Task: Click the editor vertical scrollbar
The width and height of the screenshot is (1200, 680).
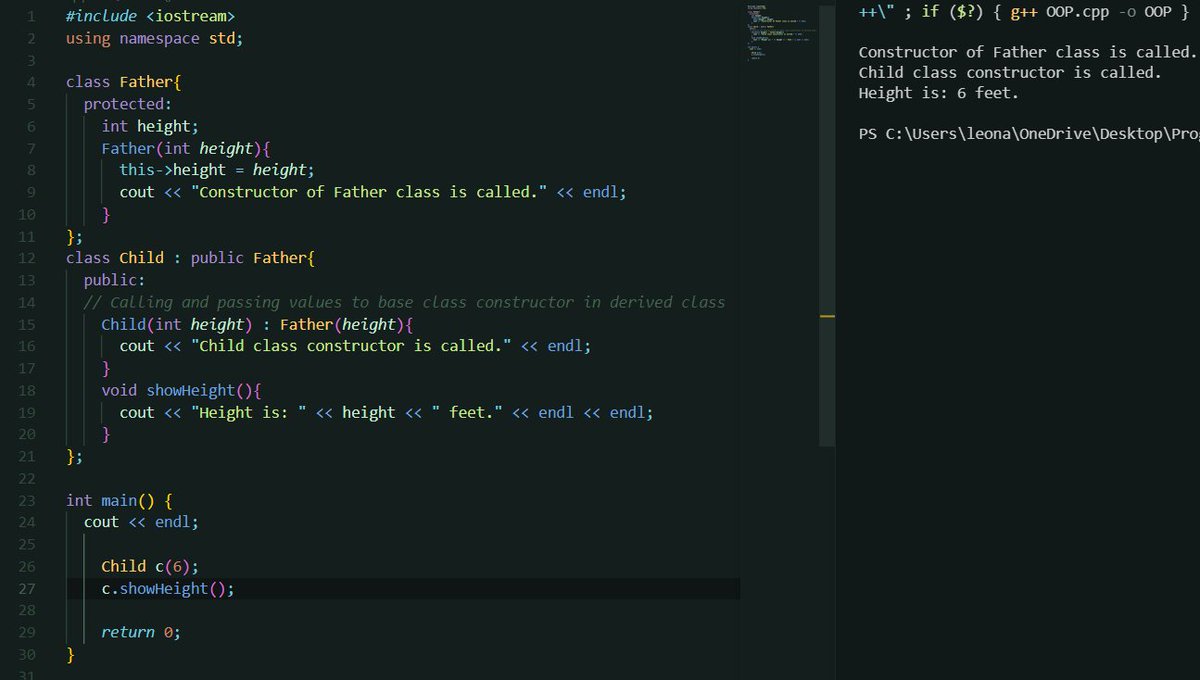Action: tap(827, 225)
